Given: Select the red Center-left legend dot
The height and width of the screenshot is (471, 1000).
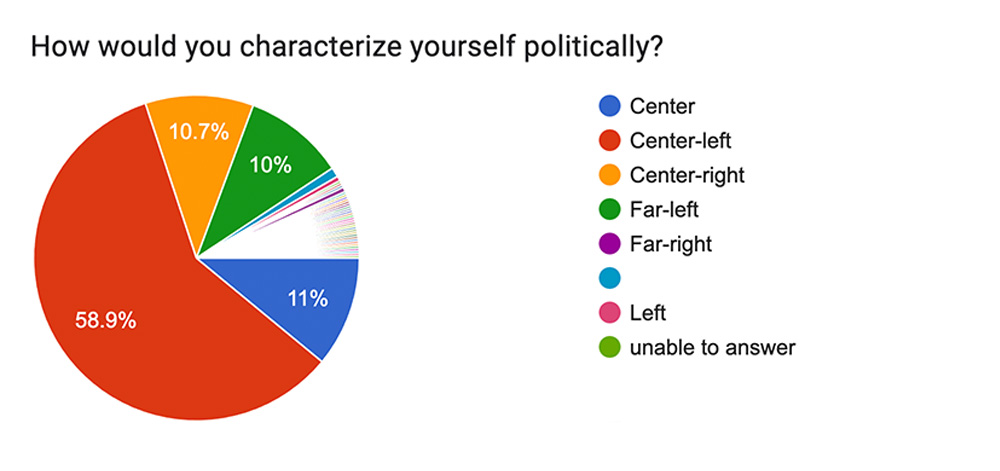Looking at the screenshot, I should (608, 140).
